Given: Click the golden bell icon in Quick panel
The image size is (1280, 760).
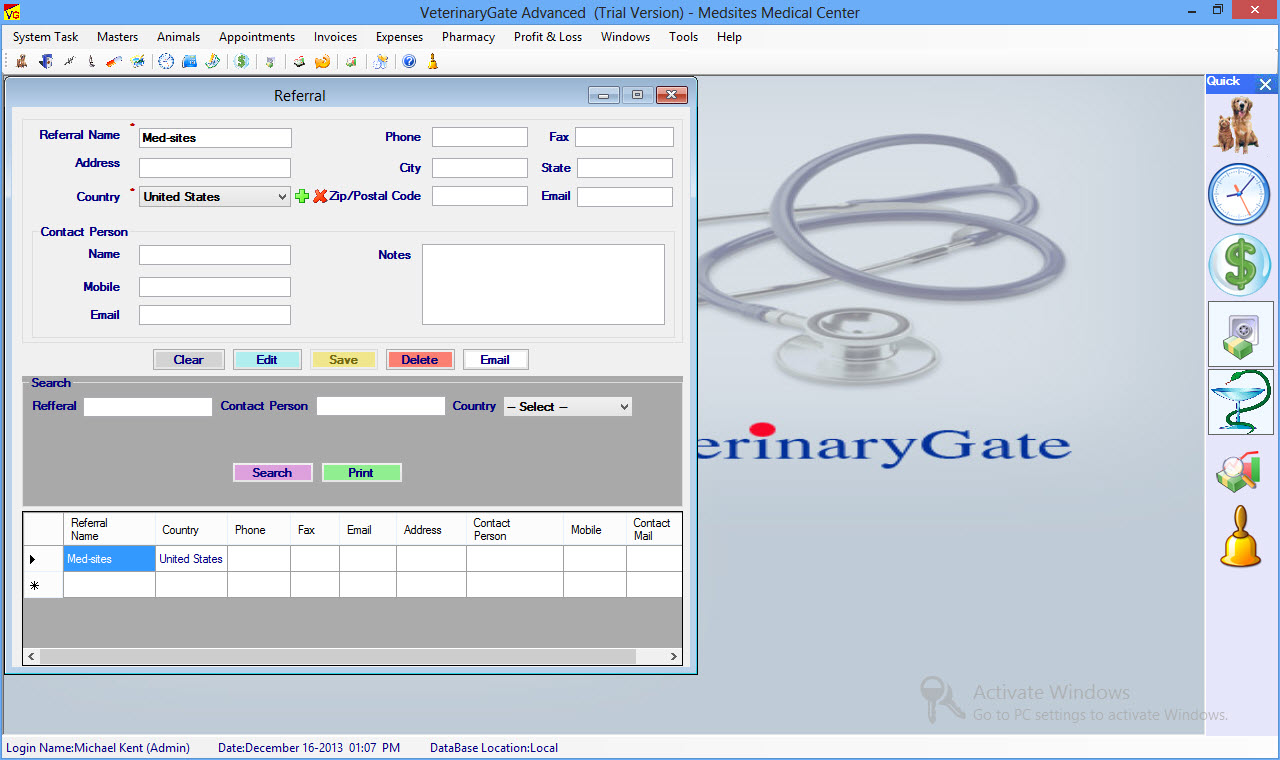Looking at the screenshot, I should (1240, 538).
